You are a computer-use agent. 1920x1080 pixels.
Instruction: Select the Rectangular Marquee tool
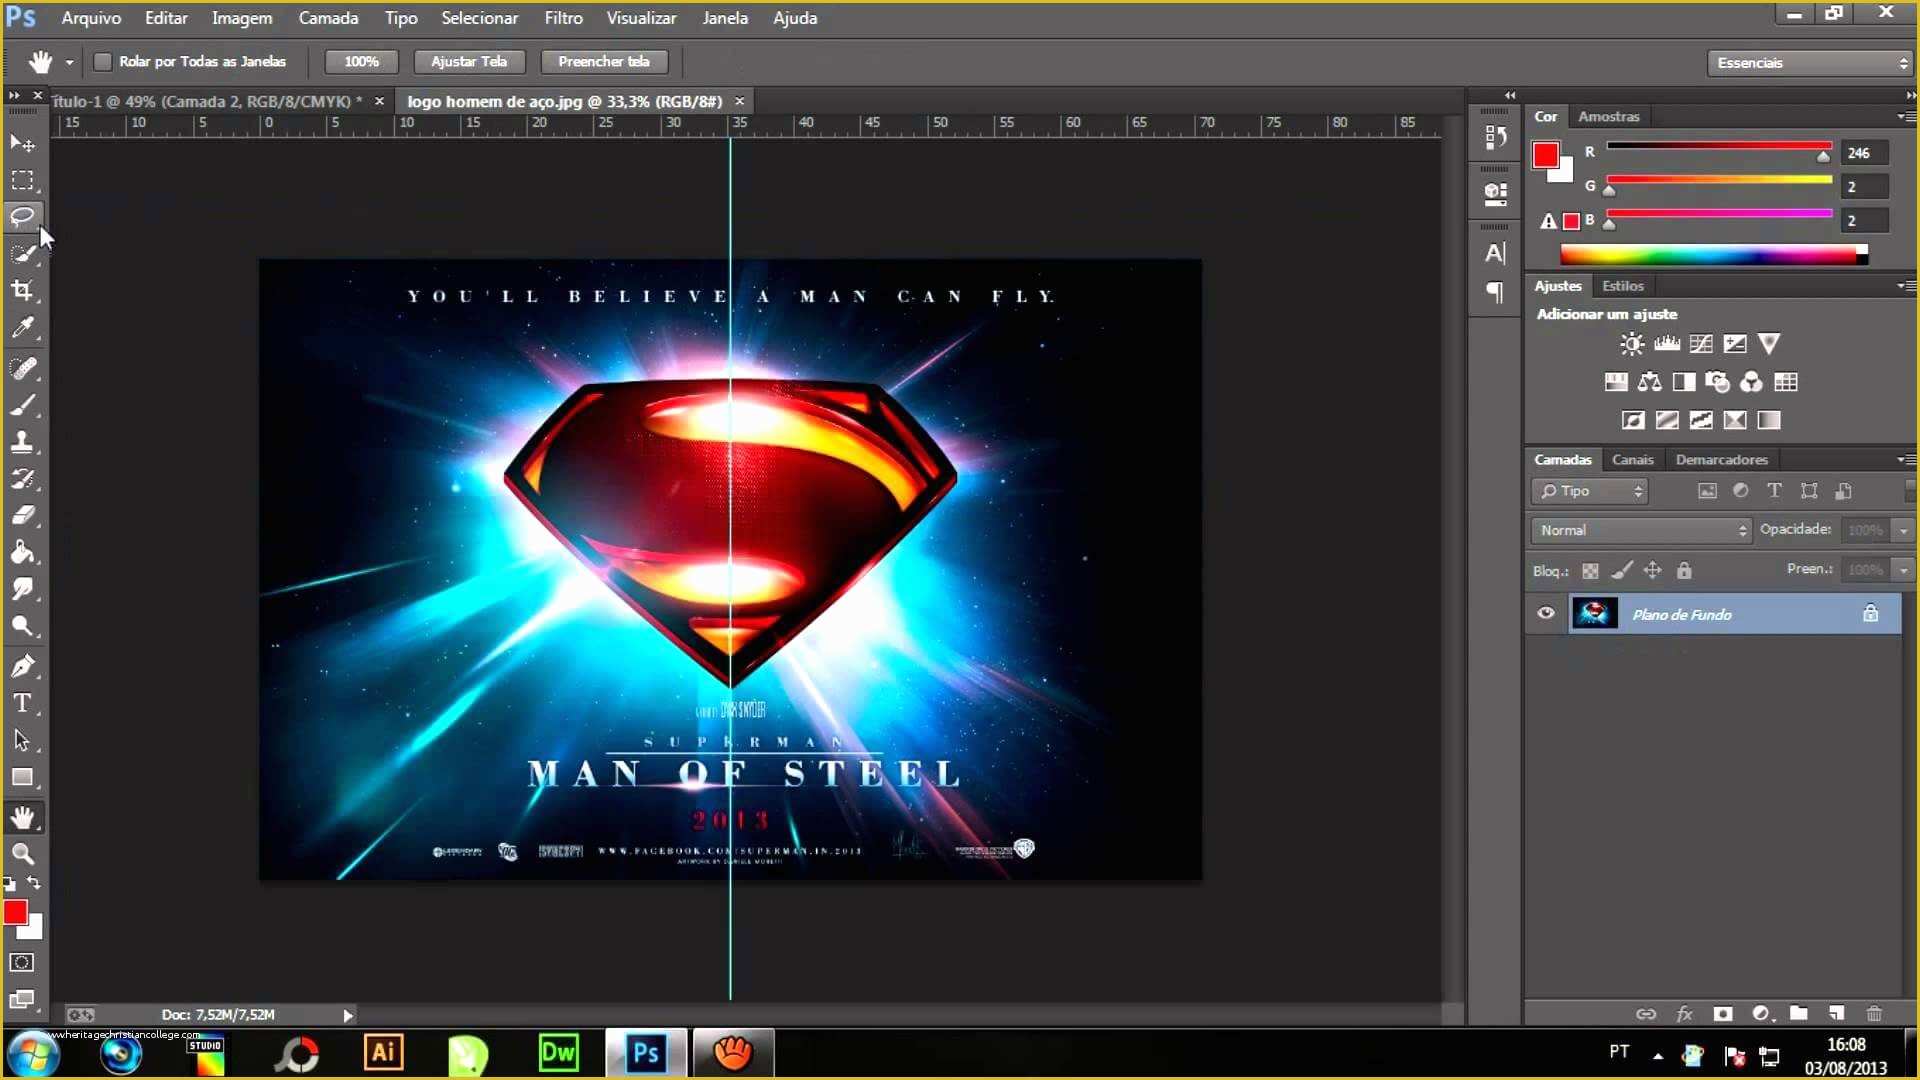(x=22, y=181)
